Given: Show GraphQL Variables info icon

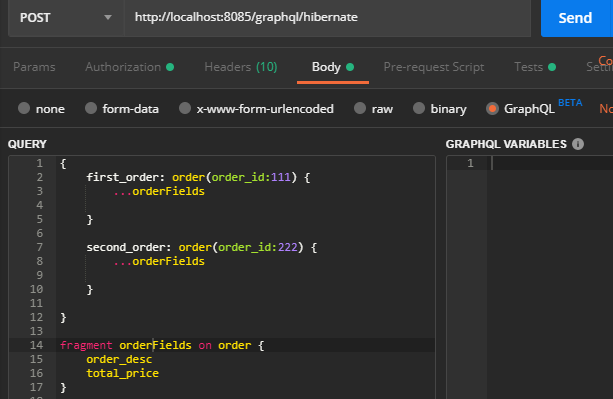Looking at the screenshot, I should click(x=578, y=144).
